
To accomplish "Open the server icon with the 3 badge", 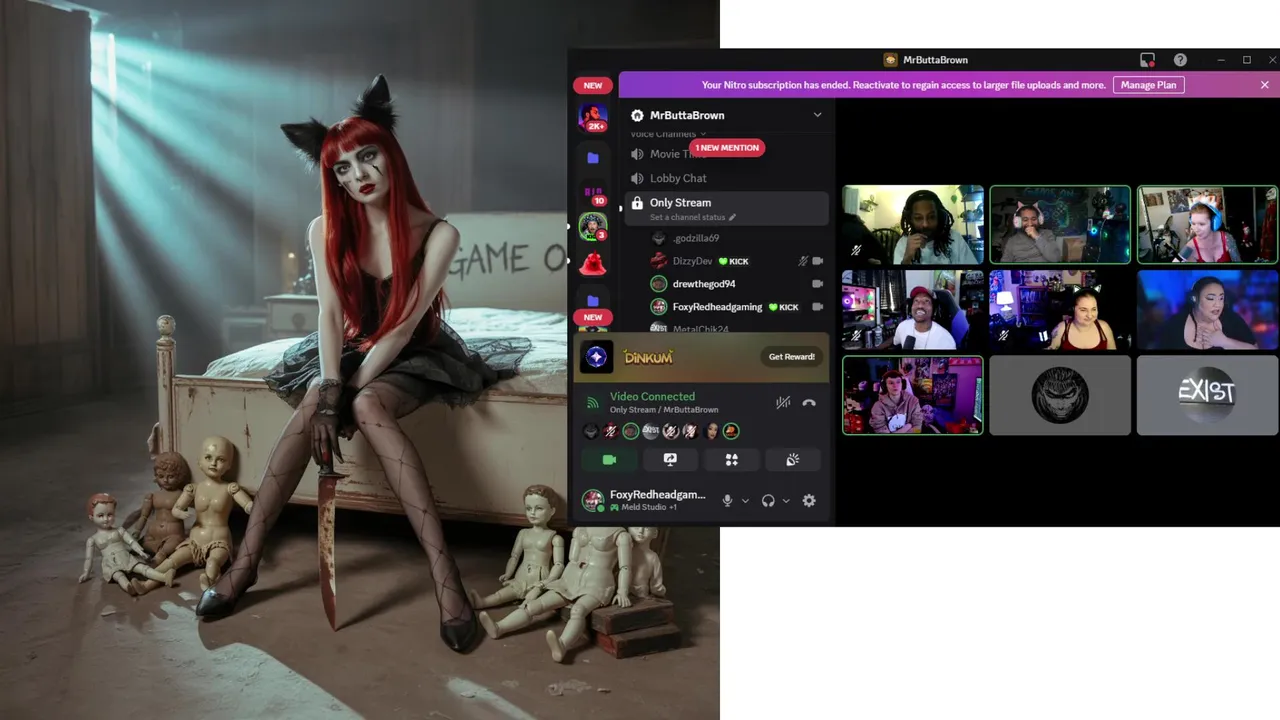I will click(x=593, y=227).
